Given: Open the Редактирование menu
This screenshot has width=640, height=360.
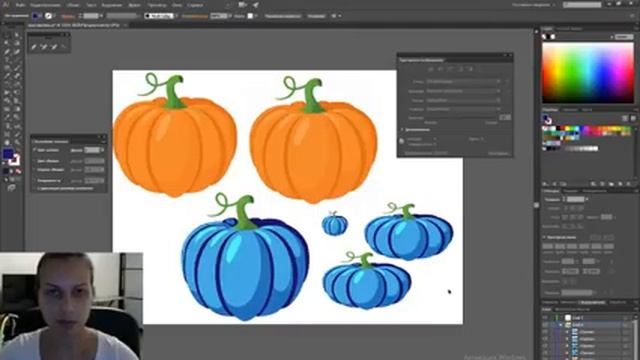Looking at the screenshot, I should pos(45,5).
